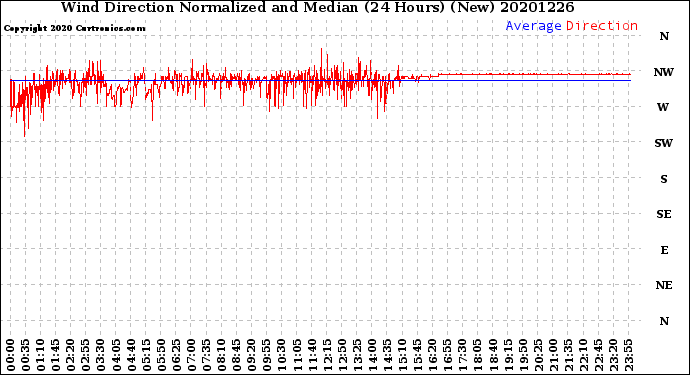The image size is (690, 375).
Task: Click the 18:05 time label
Action: (x=477, y=355)
